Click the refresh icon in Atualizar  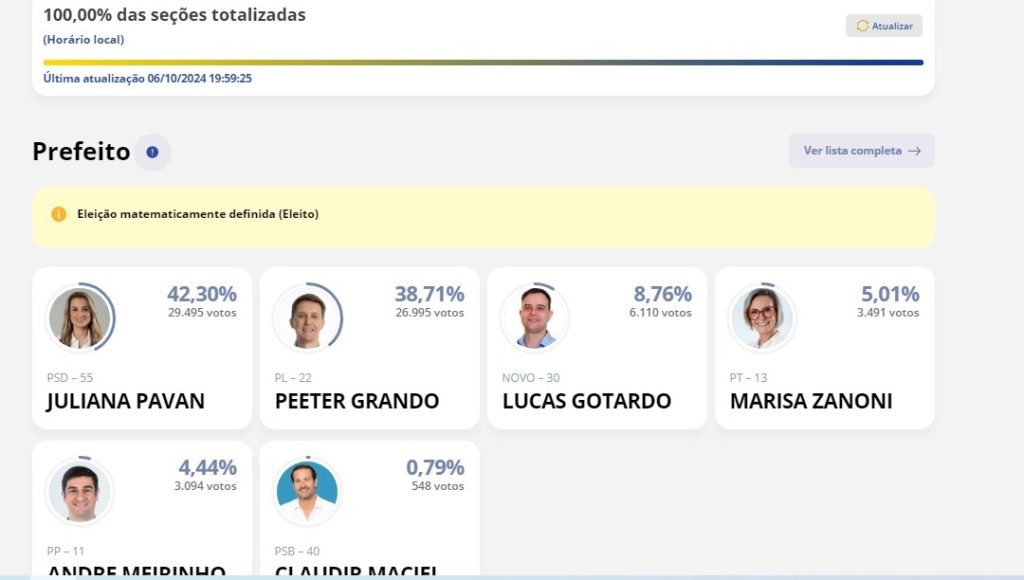tap(862, 25)
